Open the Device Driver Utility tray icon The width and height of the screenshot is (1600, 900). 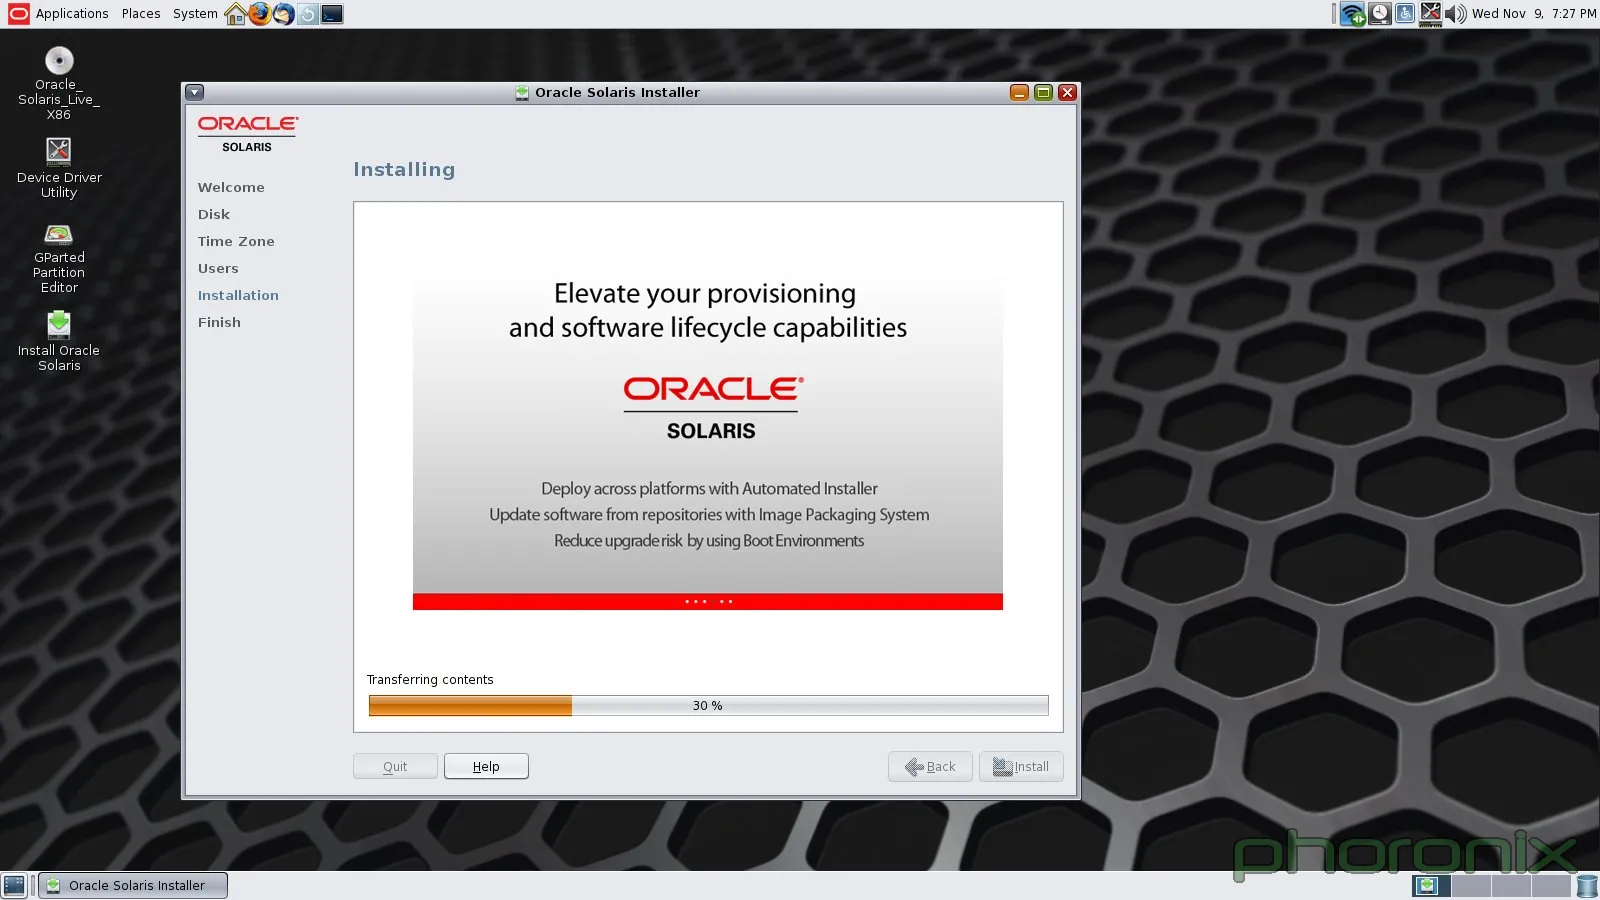point(1431,14)
